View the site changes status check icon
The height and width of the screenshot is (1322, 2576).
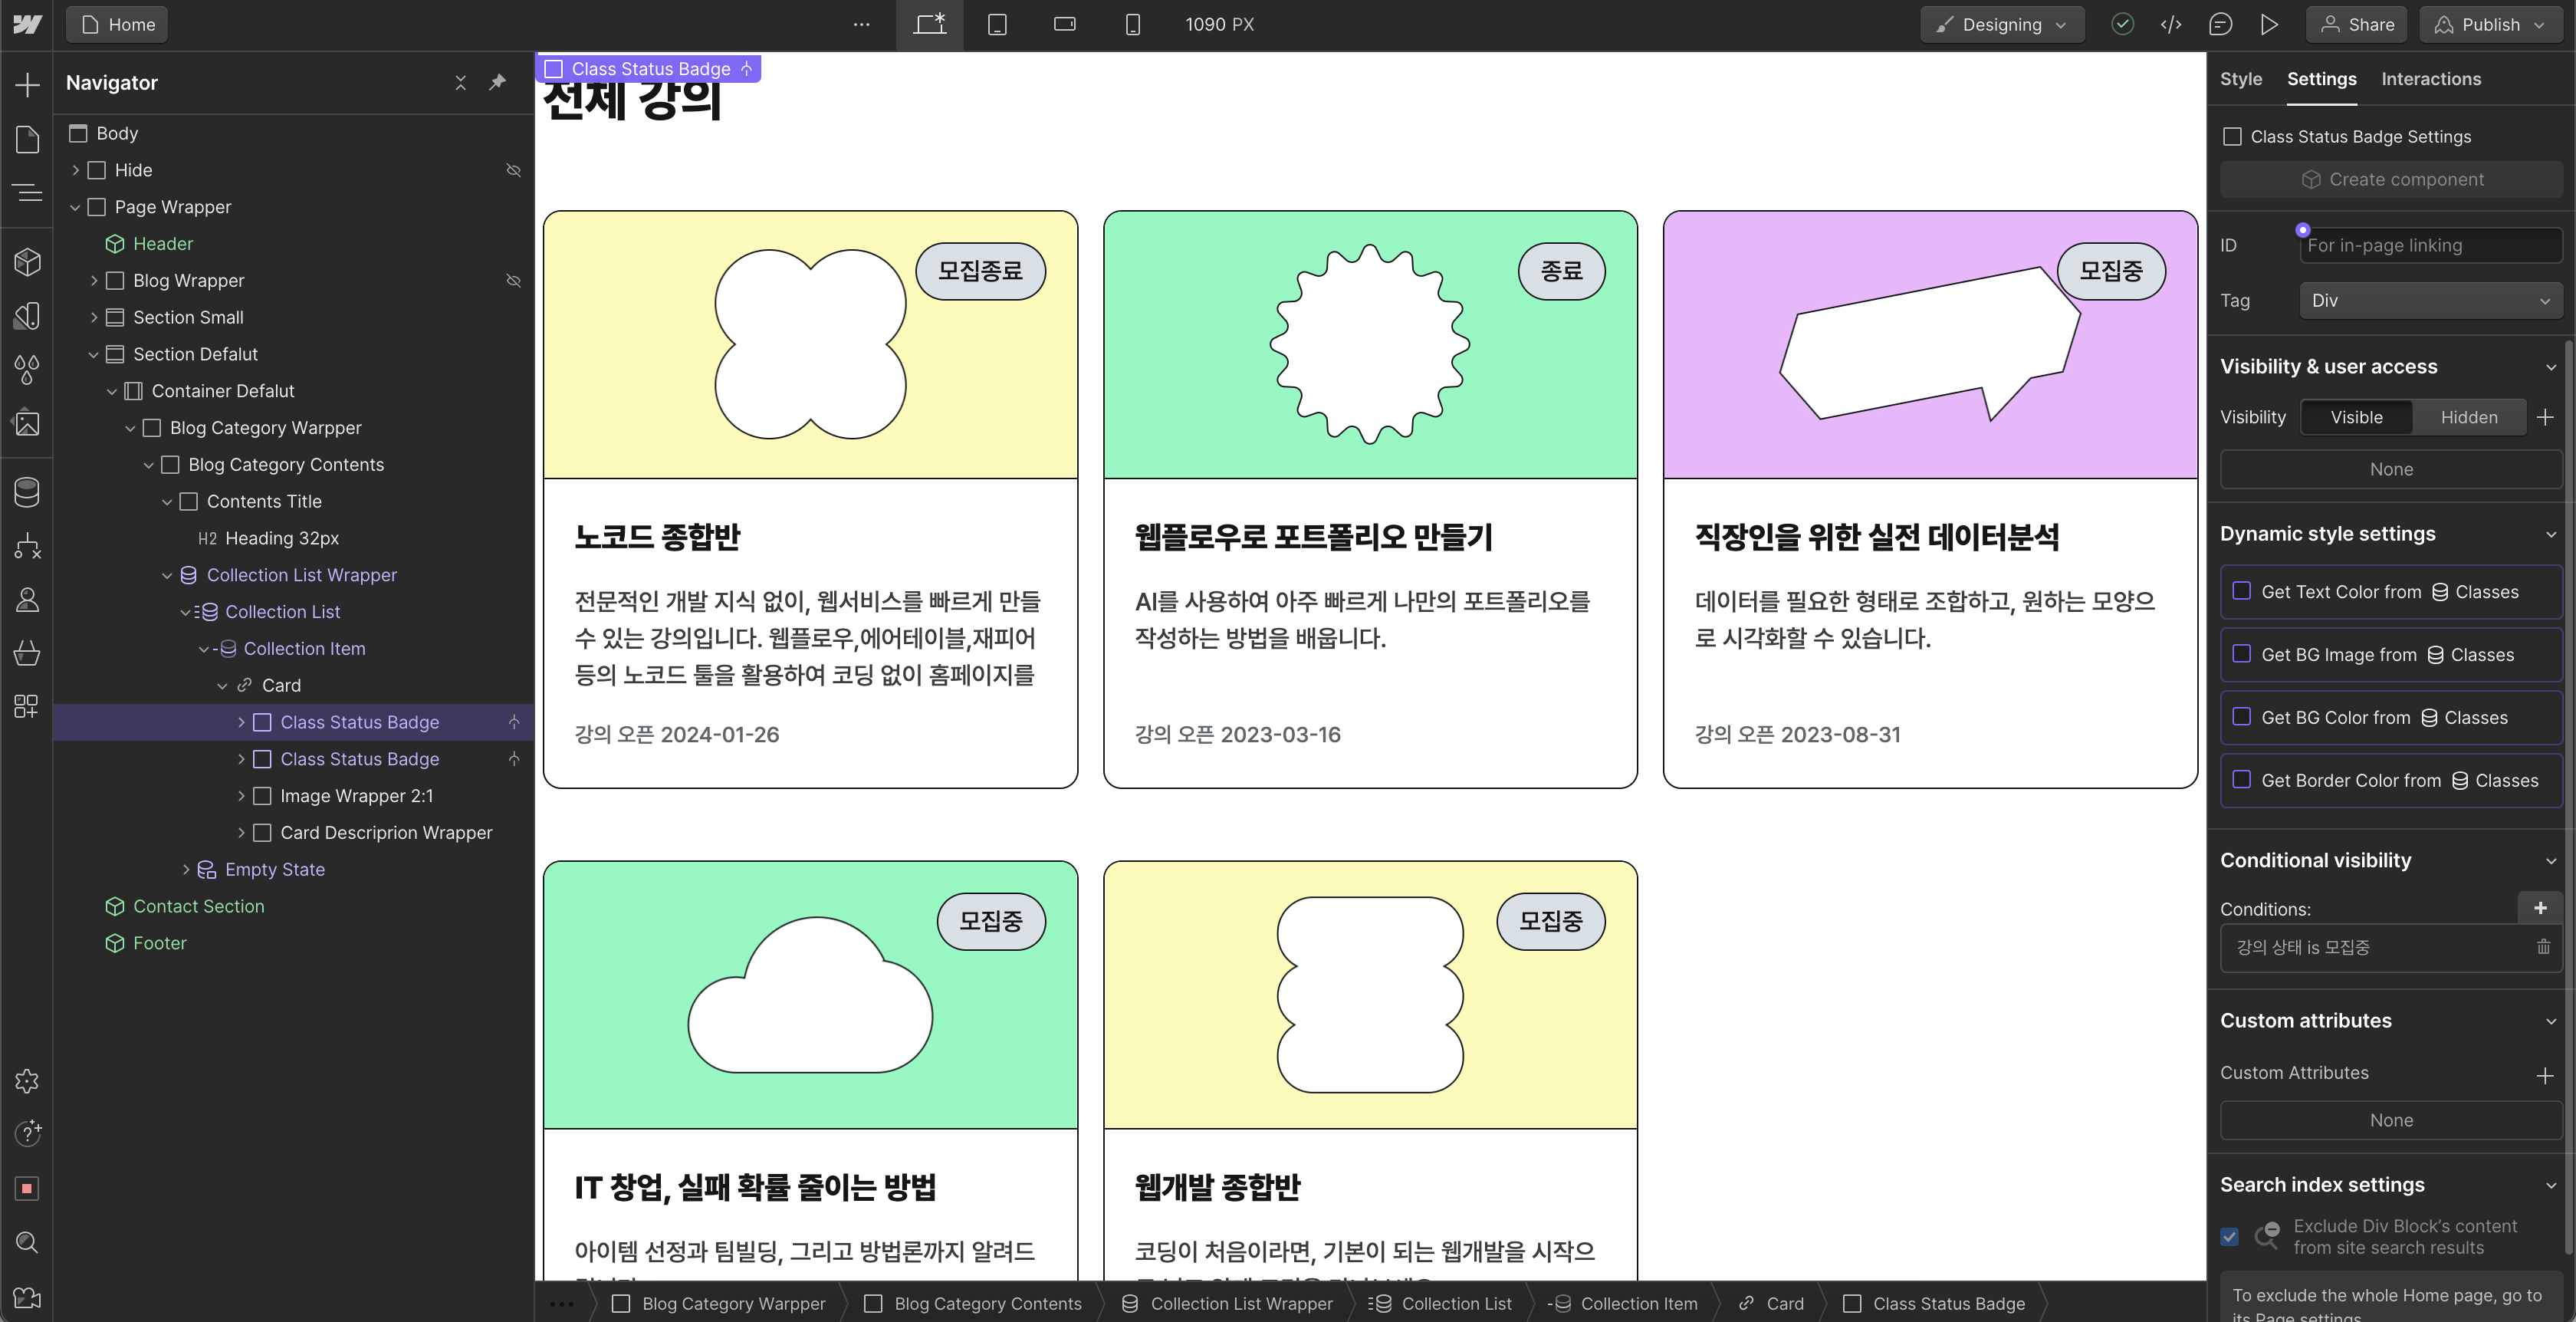click(2122, 24)
